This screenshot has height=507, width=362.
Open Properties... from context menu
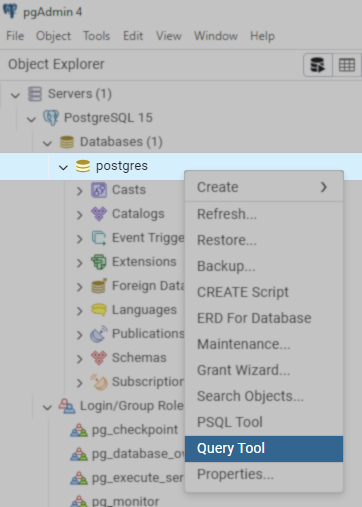[264, 474]
